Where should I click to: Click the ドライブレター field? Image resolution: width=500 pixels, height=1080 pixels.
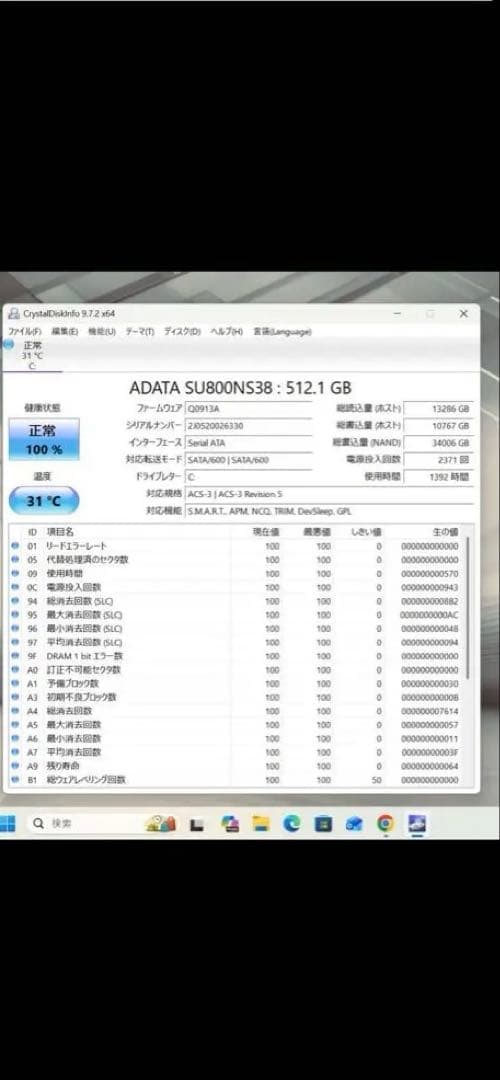pos(249,477)
